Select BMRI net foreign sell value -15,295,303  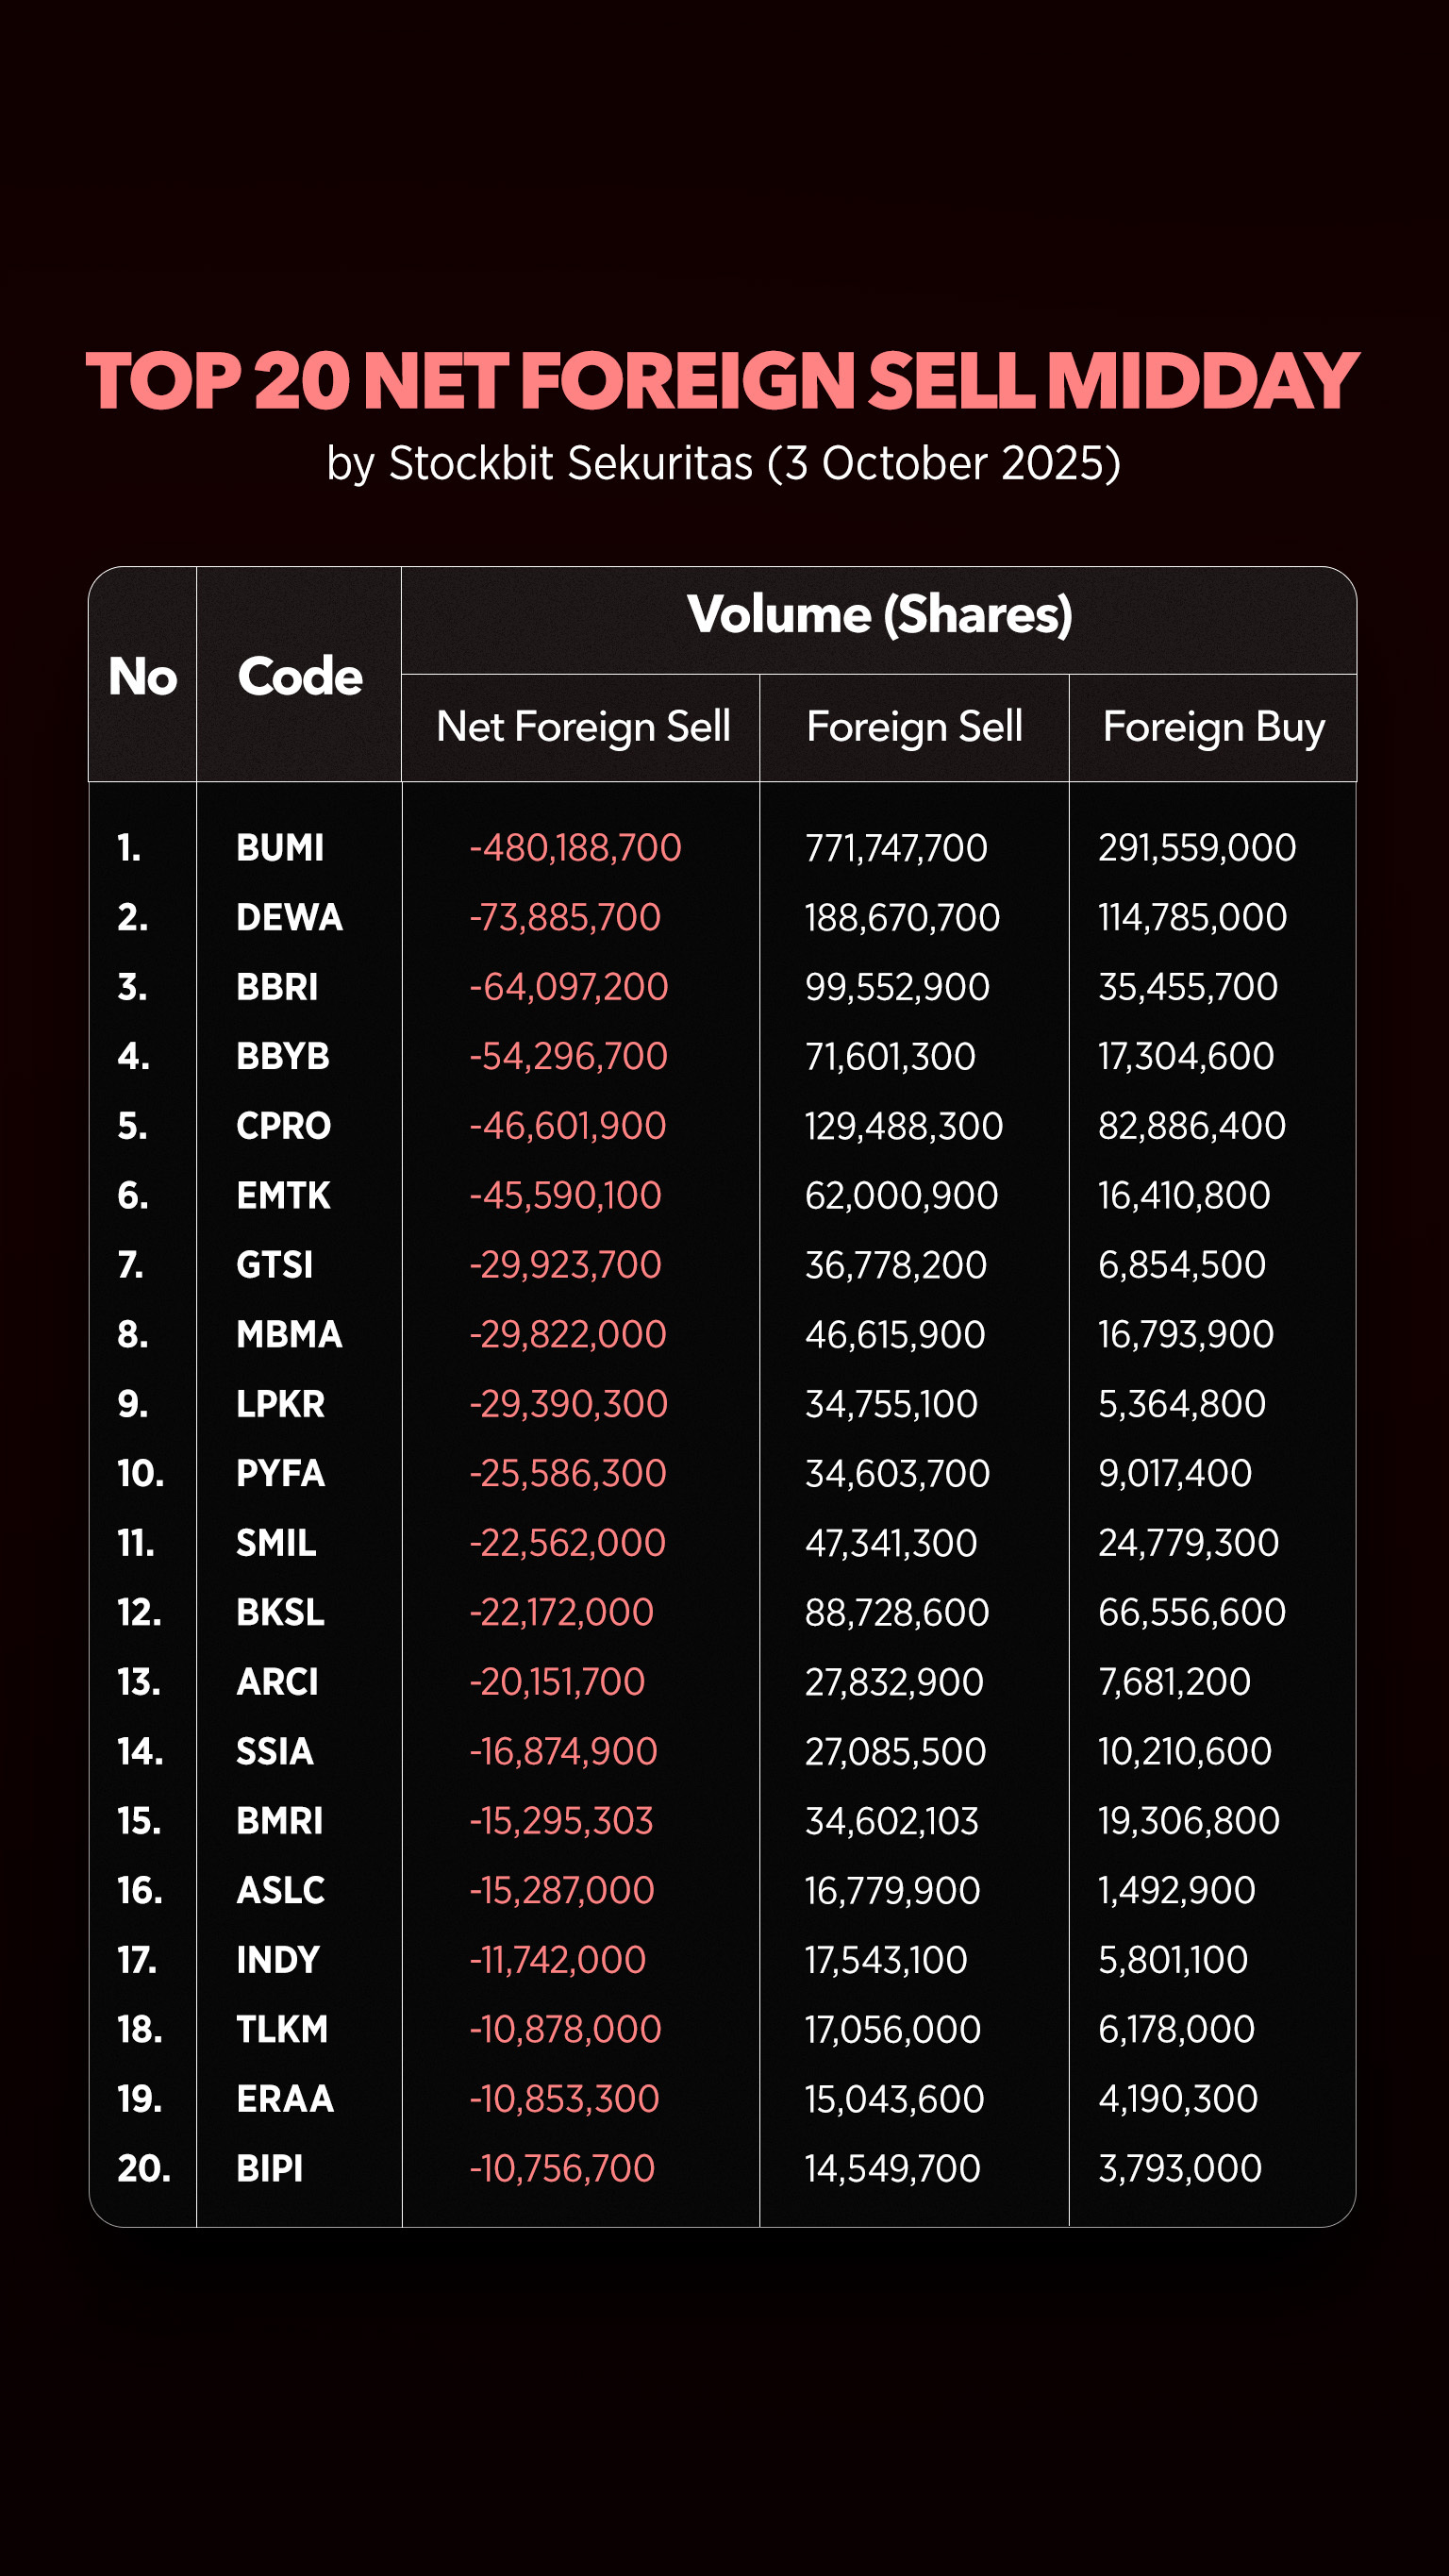pyautogui.click(x=561, y=1821)
